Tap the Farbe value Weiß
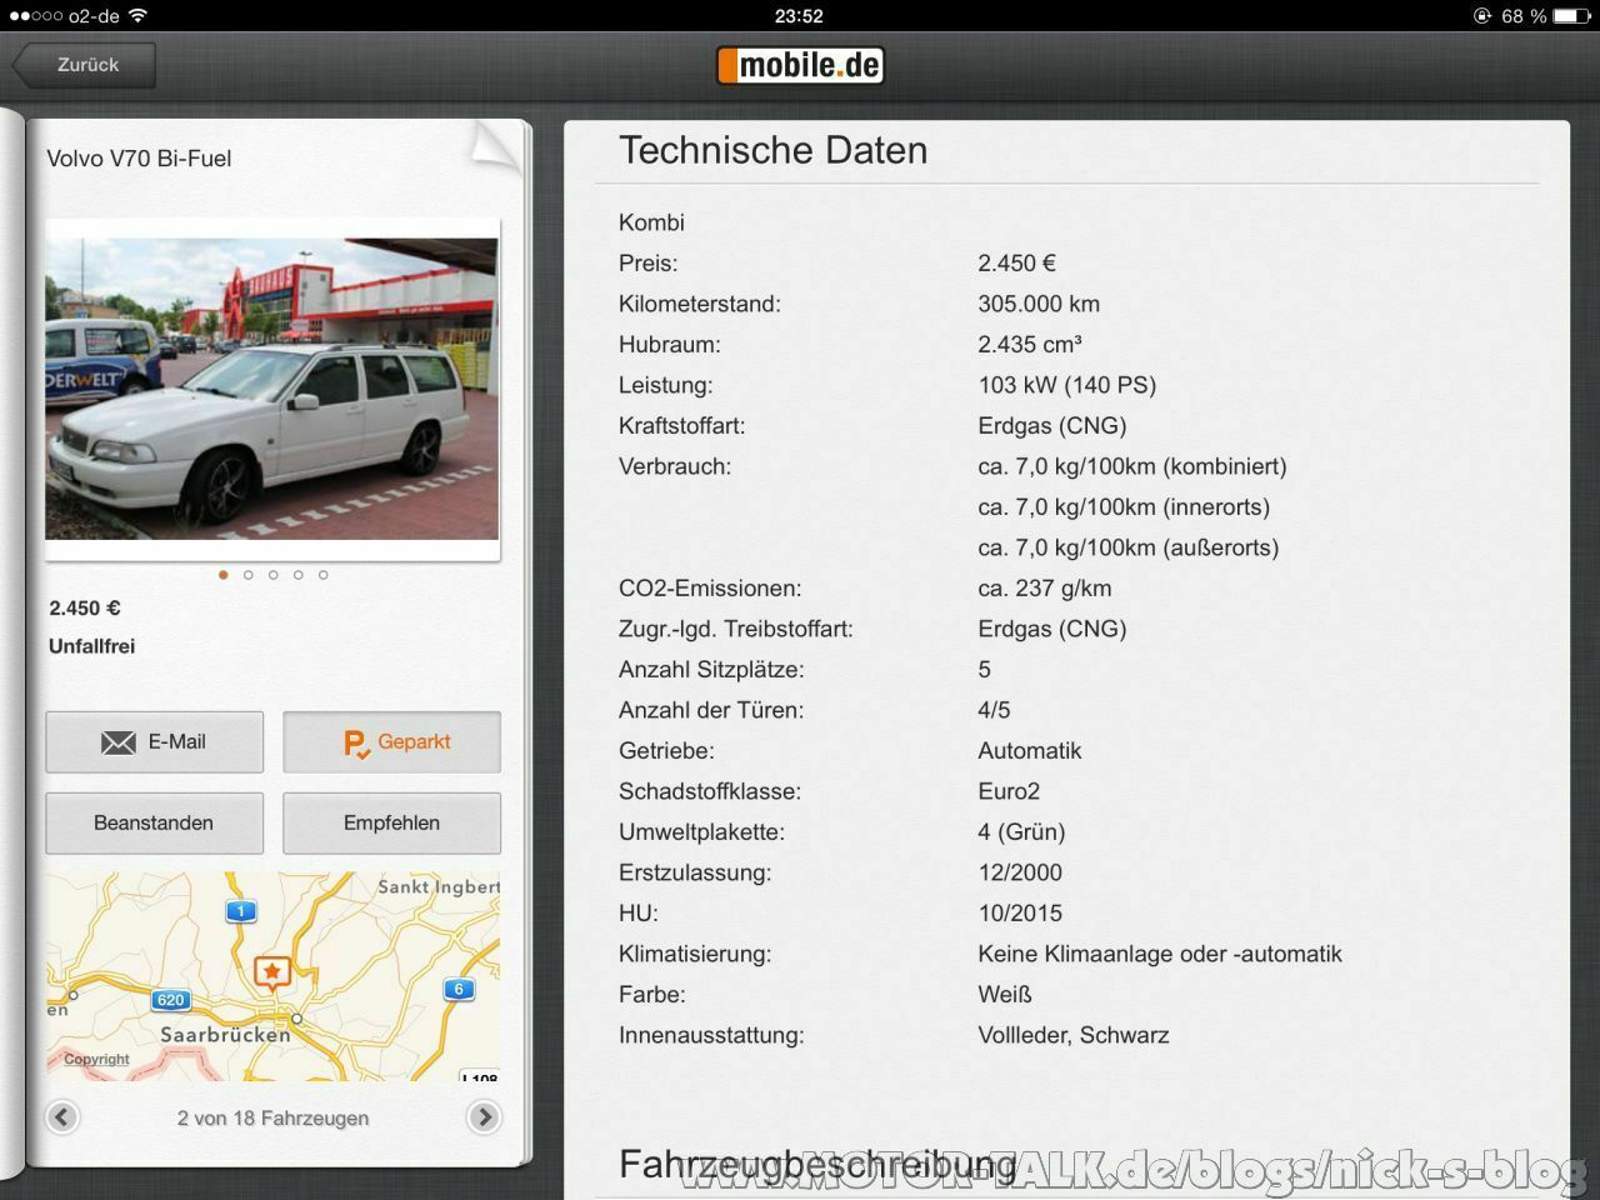The width and height of the screenshot is (1600, 1200). point(1005,995)
